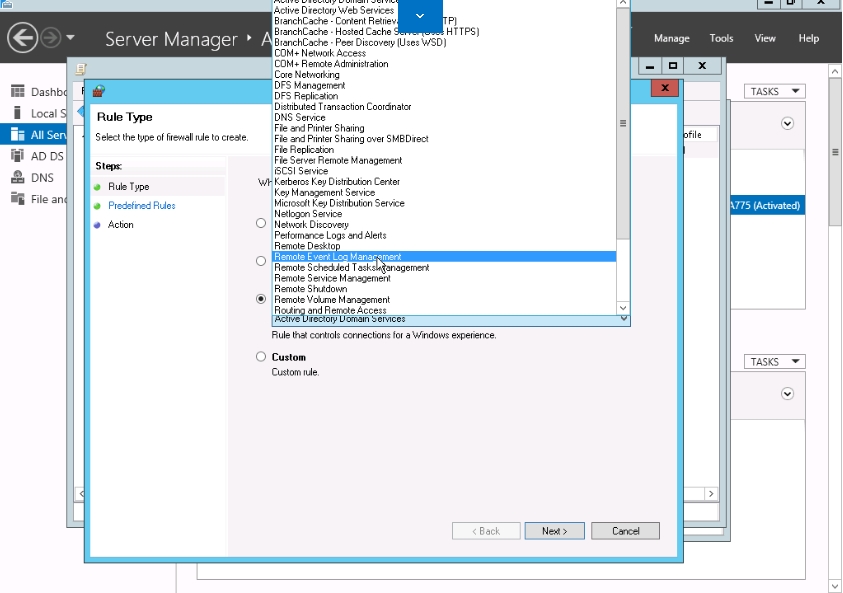This screenshot has height=593, width=843.
Task: Select the Predefined radio button
Action: [261, 299]
